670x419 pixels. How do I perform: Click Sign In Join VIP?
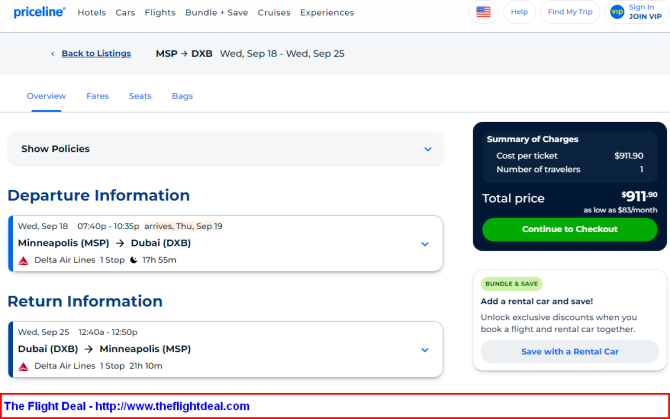coord(645,12)
